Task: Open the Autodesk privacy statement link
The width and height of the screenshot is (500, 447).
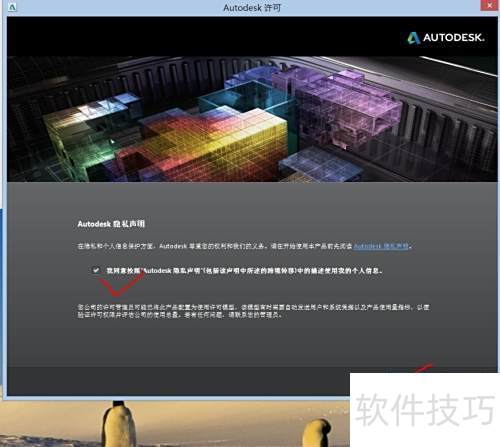Action: coord(381,246)
